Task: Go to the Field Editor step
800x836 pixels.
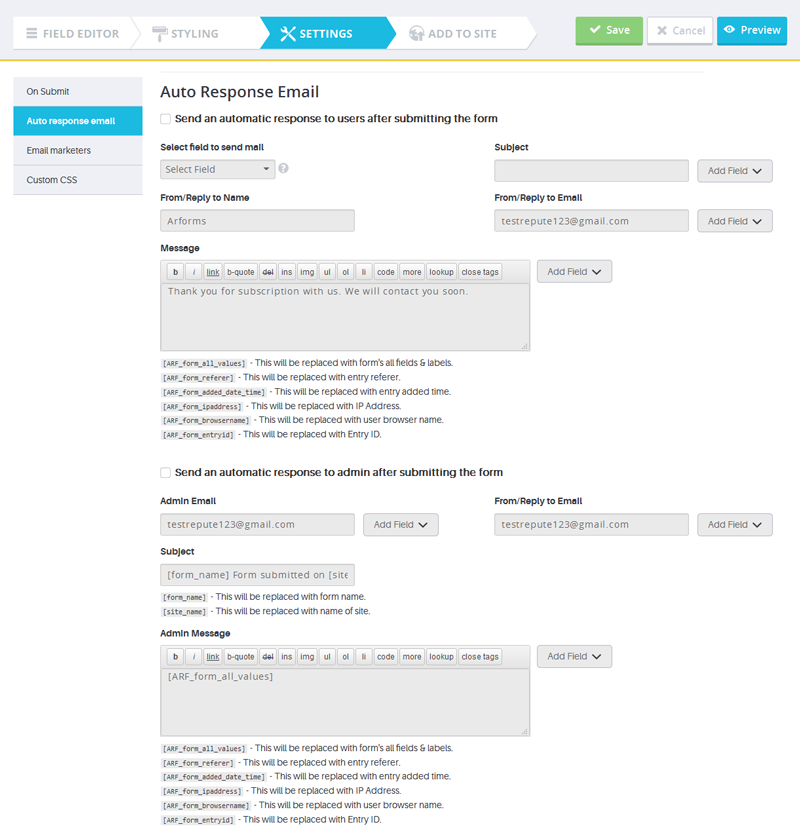Action: [73, 34]
